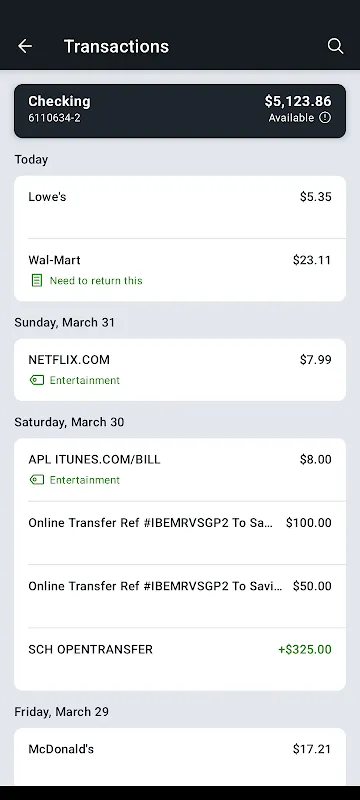Open the Lowe's transaction
Image resolution: width=360 pixels, height=800 pixels.
pyautogui.click(x=180, y=207)
